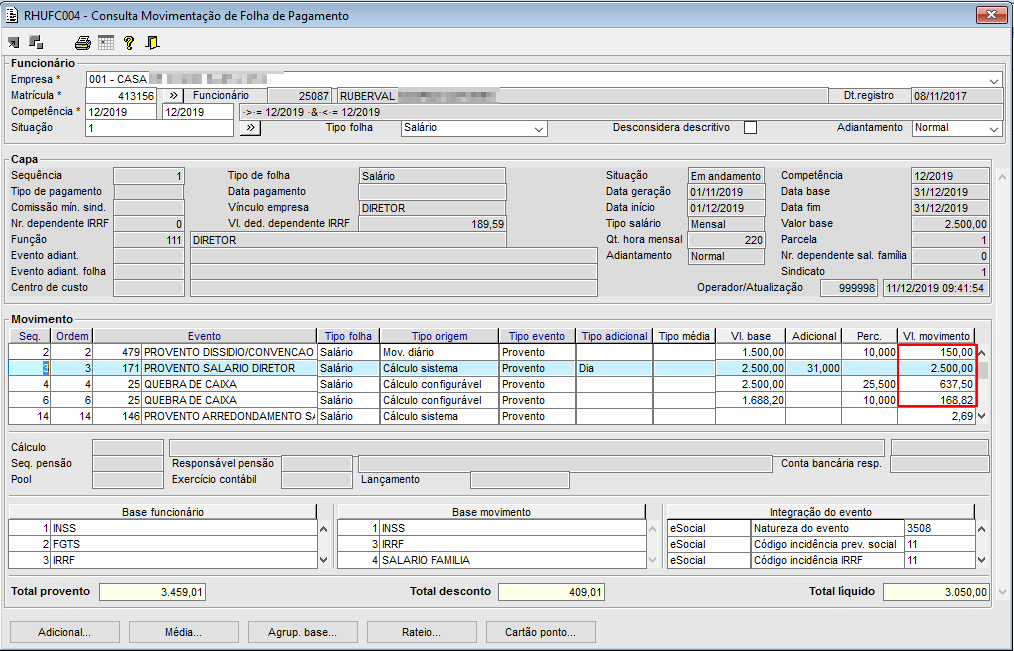Image resolution: width=1014 pixels, height=651 pixels.
Task: Open the Agrup. base... button
Action: tap(302, 632)
